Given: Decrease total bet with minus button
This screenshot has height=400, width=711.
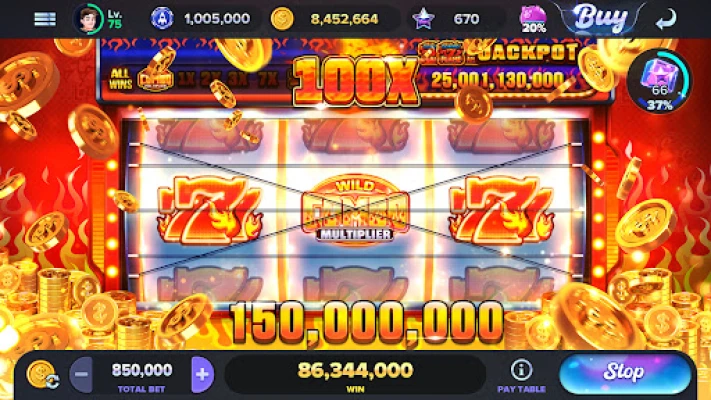Looking at the screenshot, I should pyautogui.click(x=81, y=374).
